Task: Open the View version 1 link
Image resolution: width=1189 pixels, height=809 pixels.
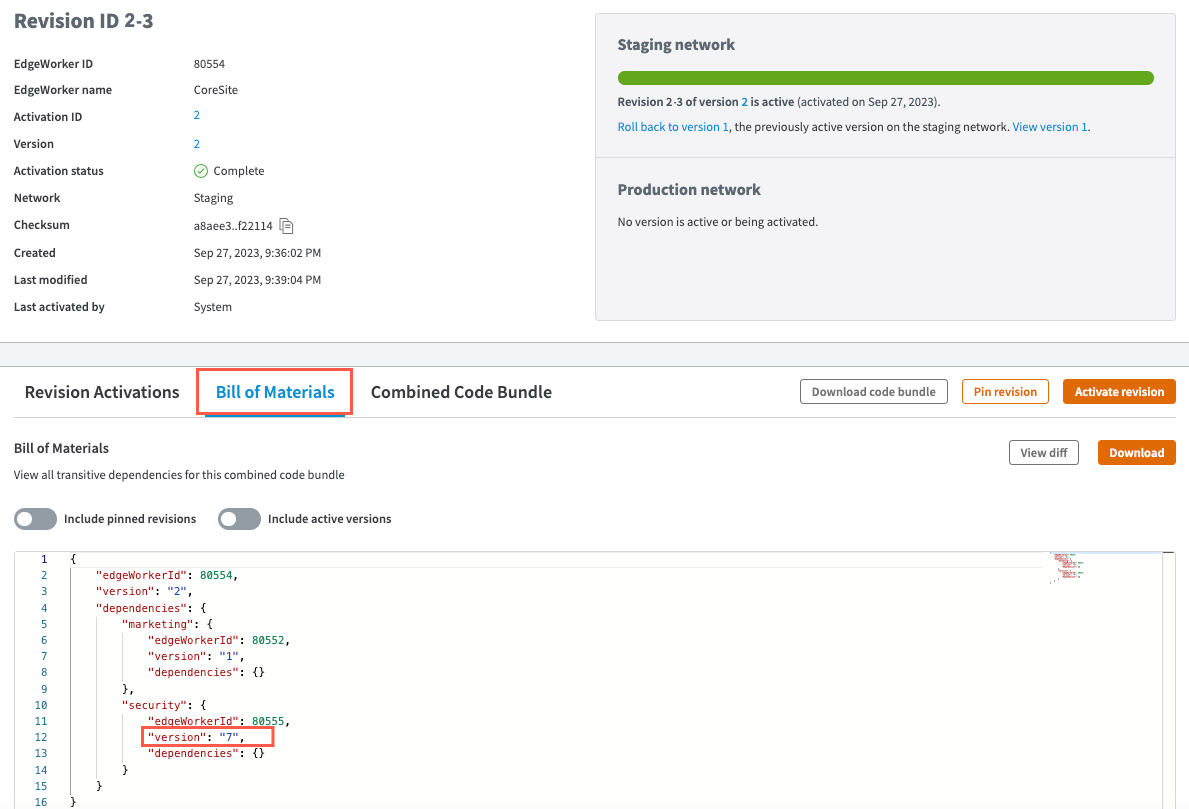Action: pos(1049,127)
